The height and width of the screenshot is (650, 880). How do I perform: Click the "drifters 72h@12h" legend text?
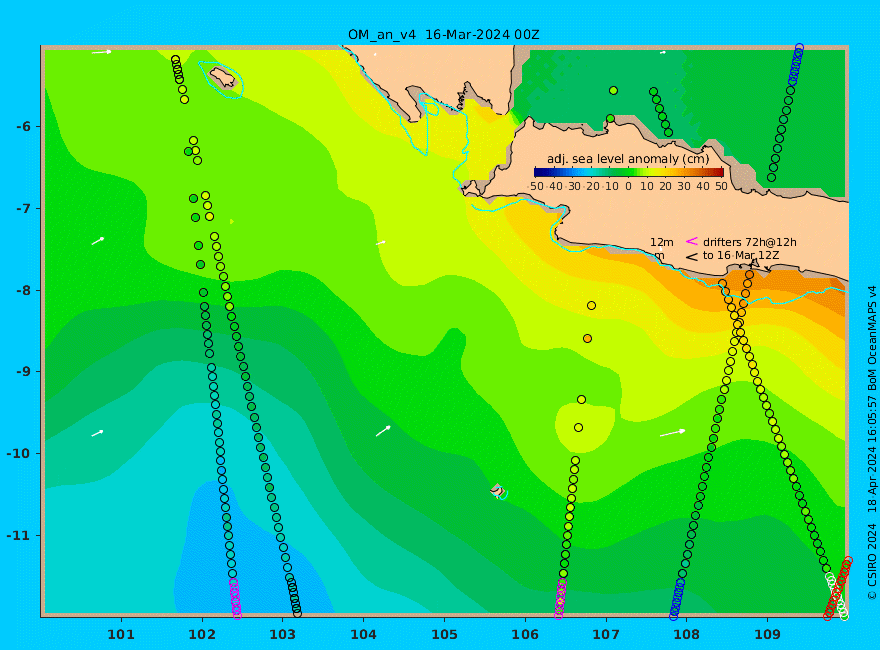750,242
